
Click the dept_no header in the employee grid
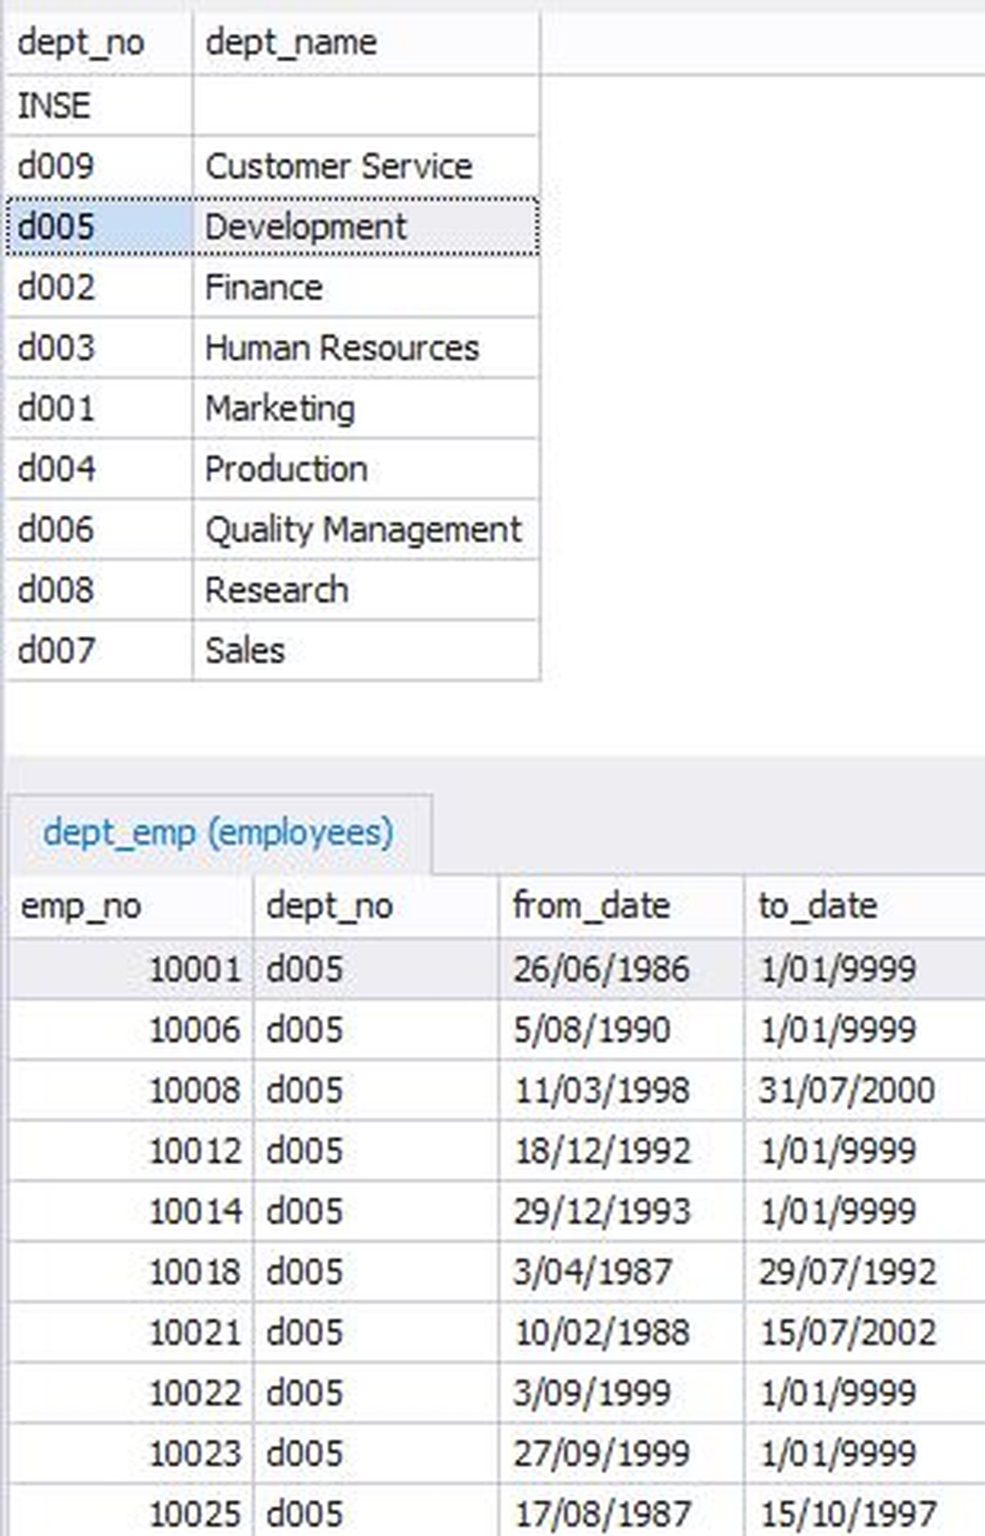pos(330,906)
